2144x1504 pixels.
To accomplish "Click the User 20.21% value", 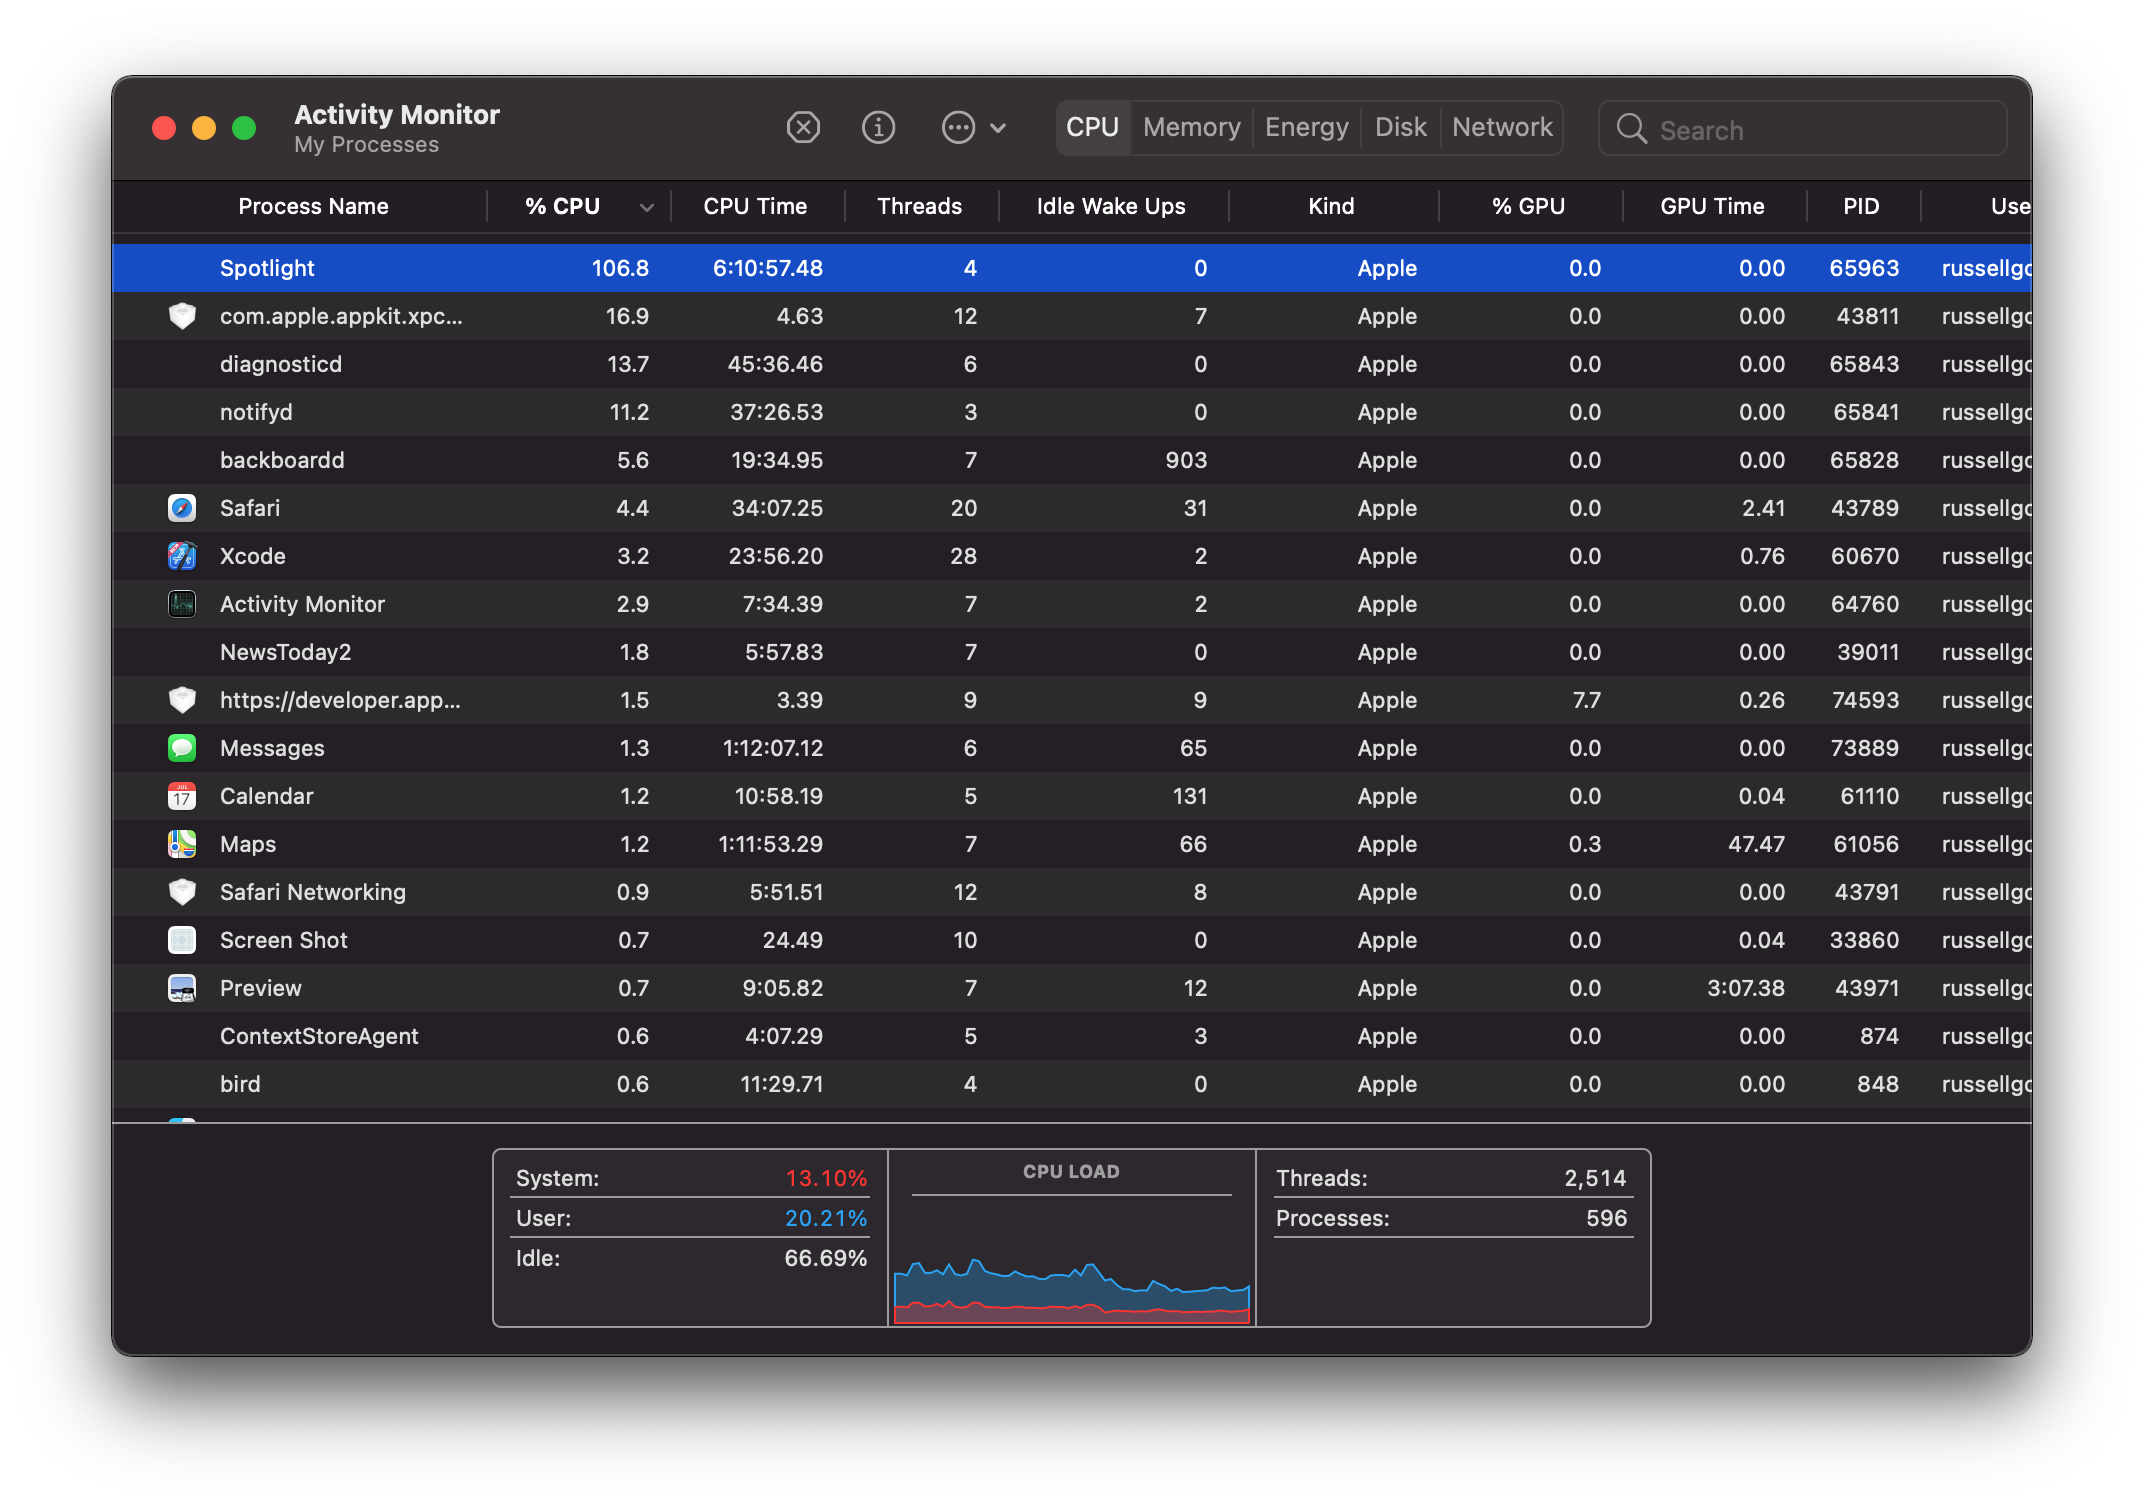I will 826,1218.
